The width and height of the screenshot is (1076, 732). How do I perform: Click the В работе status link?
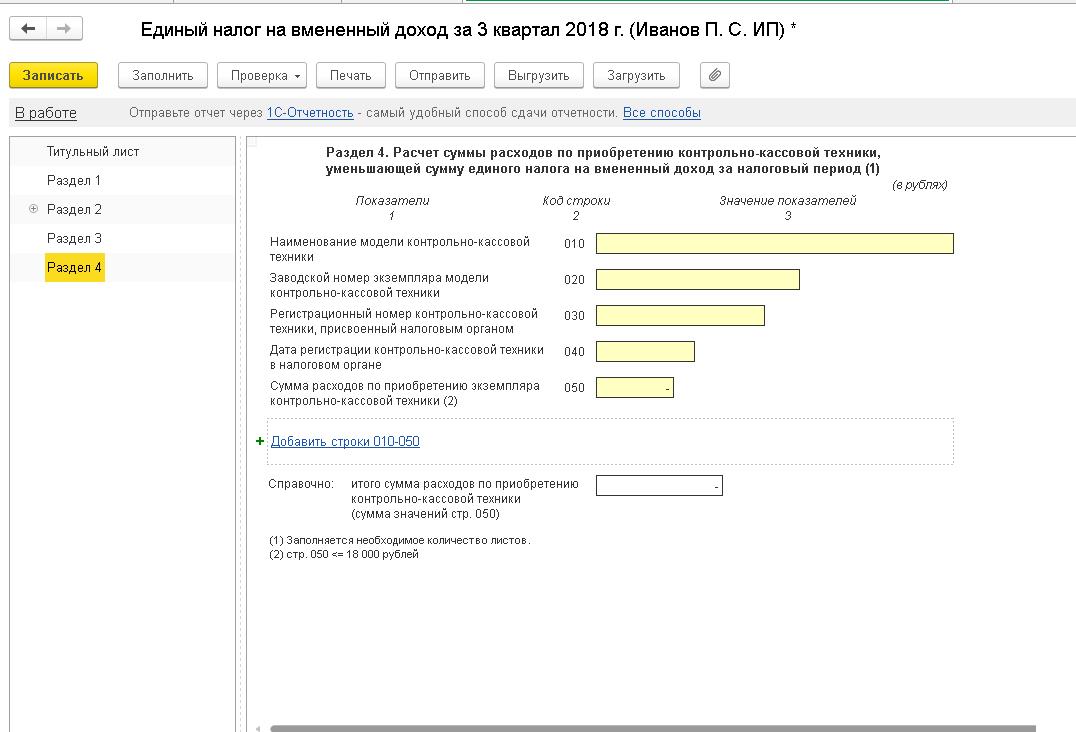pyautogui.click(x=46, y=113)
